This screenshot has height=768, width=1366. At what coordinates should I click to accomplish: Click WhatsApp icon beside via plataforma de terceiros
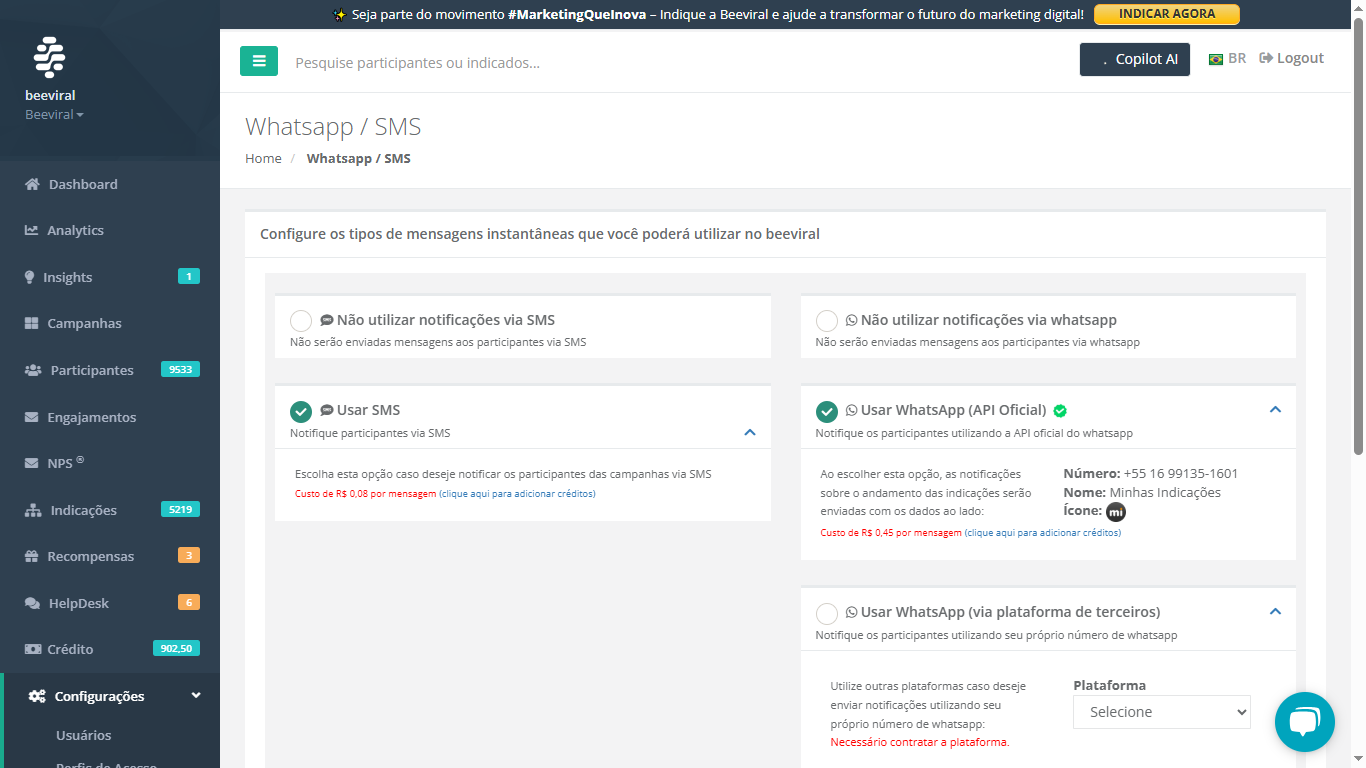pos(852,612)
